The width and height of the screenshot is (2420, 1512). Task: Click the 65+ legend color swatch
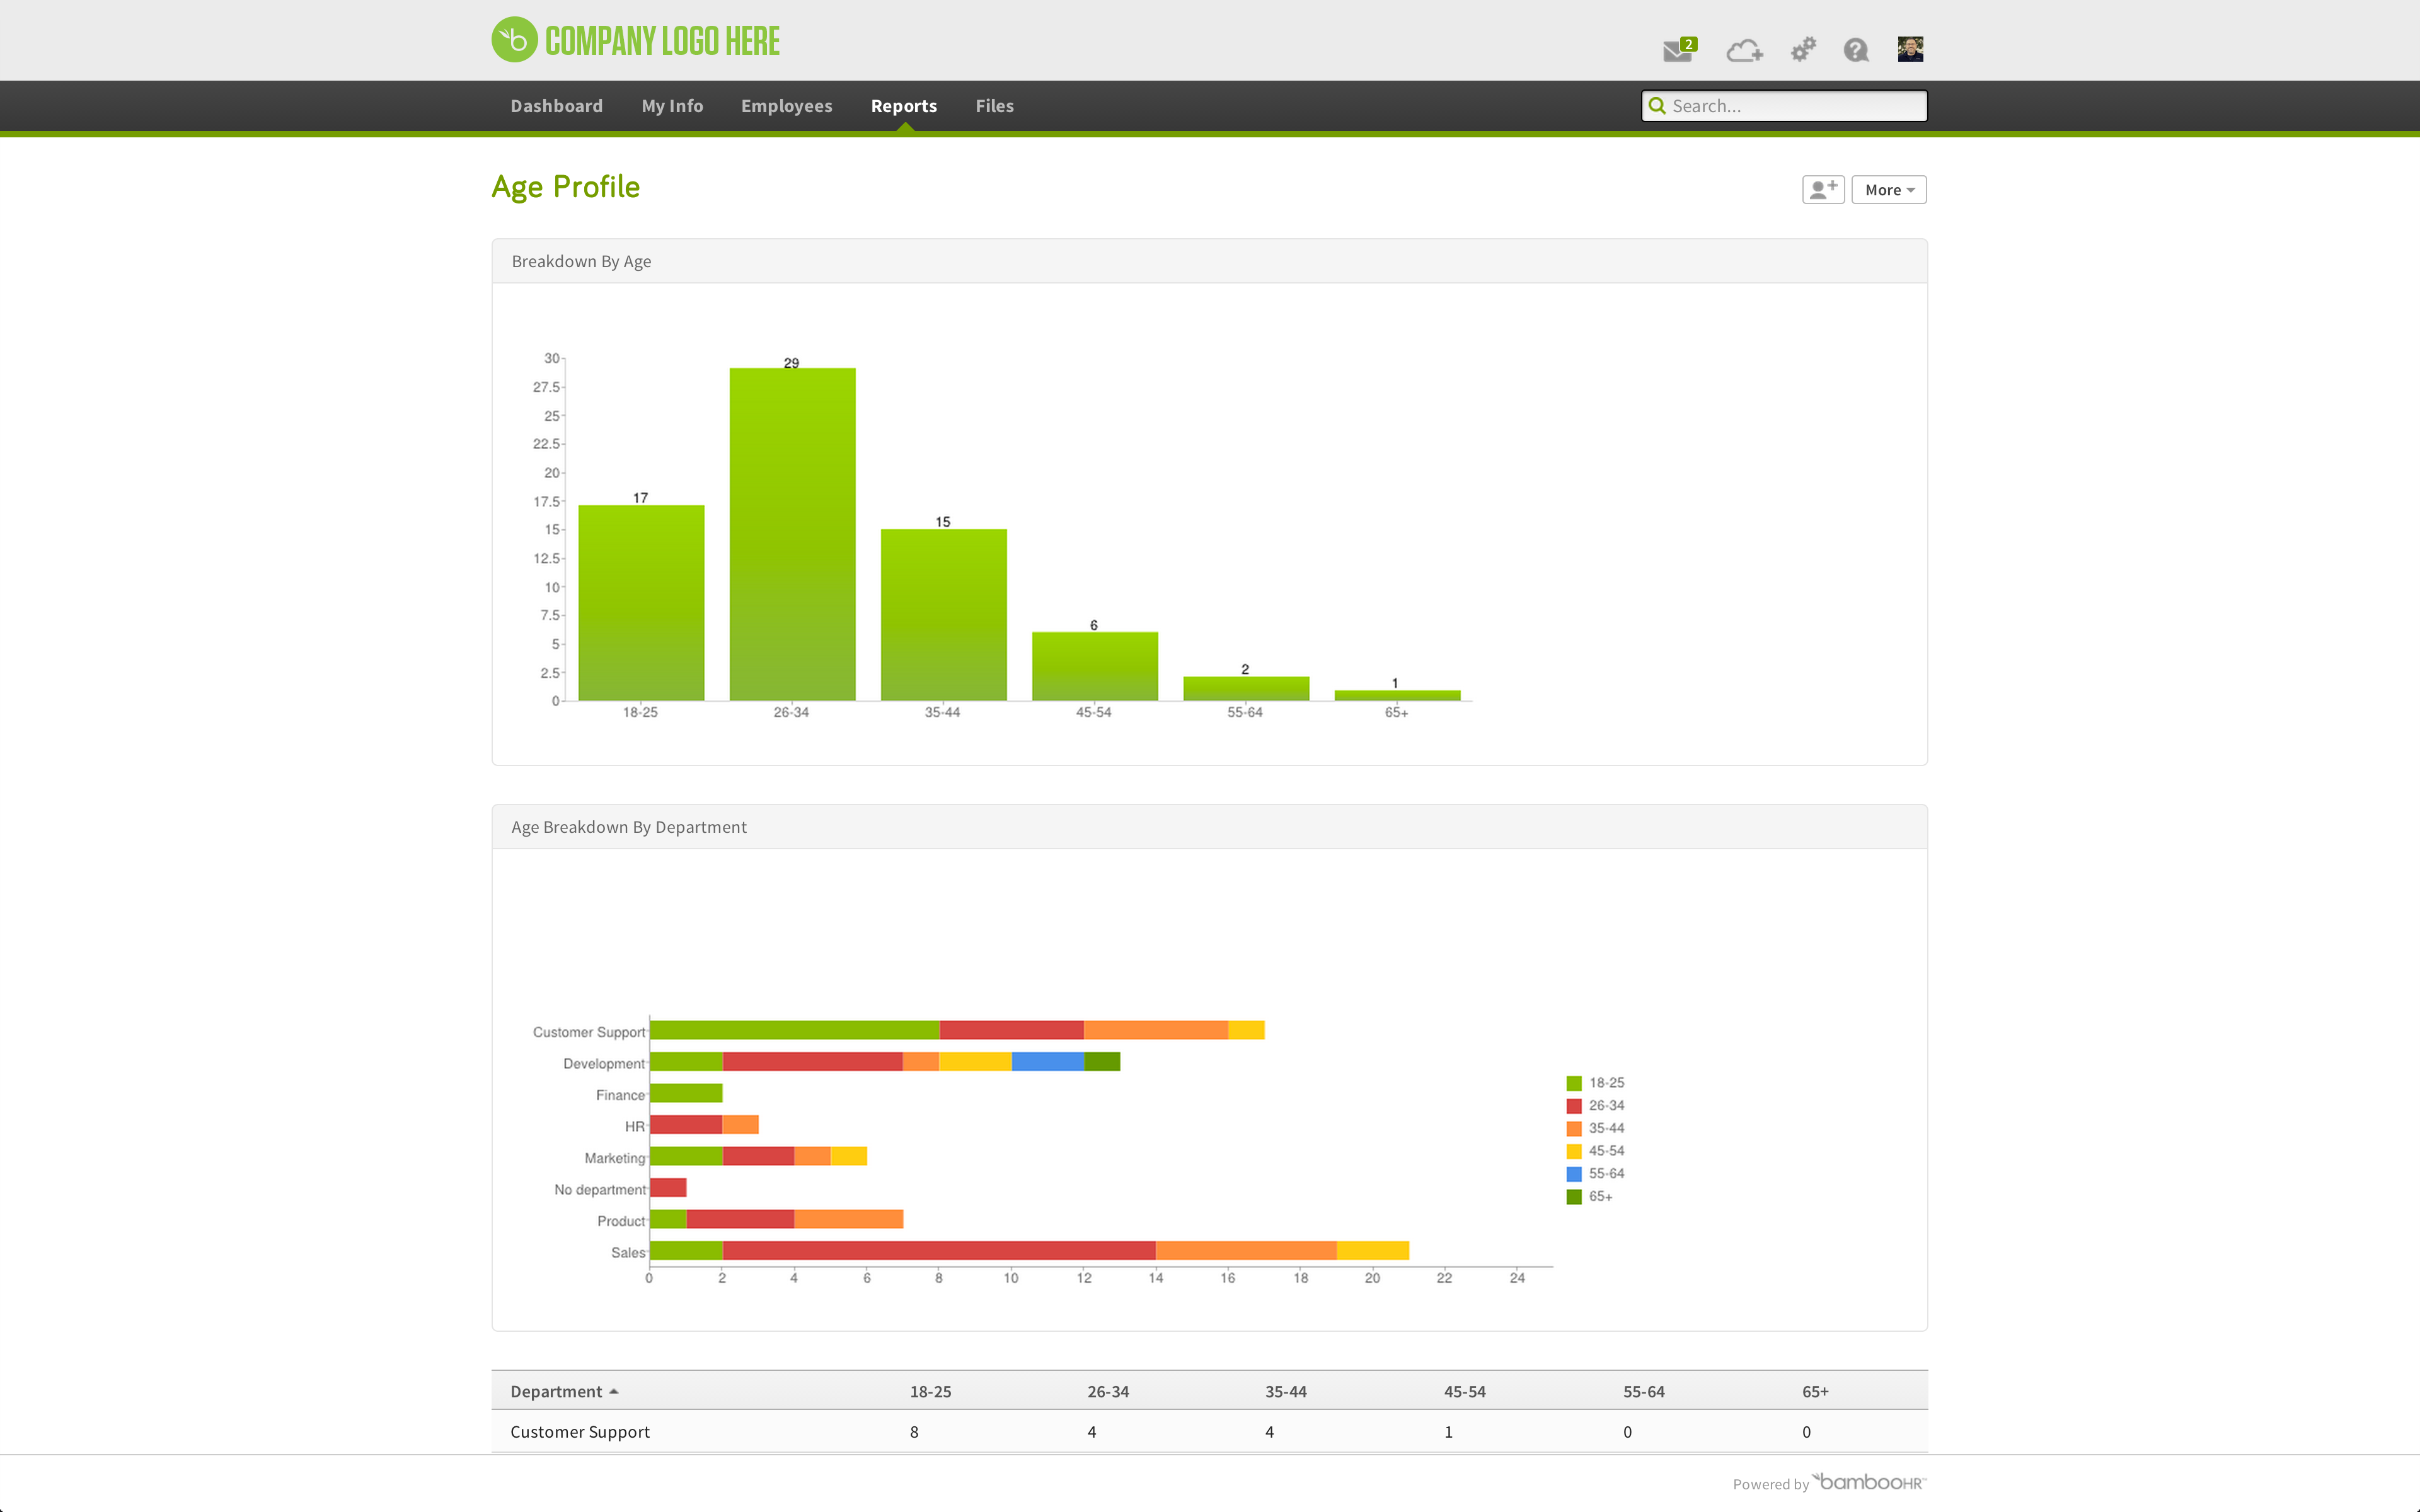point(1574,1196)
